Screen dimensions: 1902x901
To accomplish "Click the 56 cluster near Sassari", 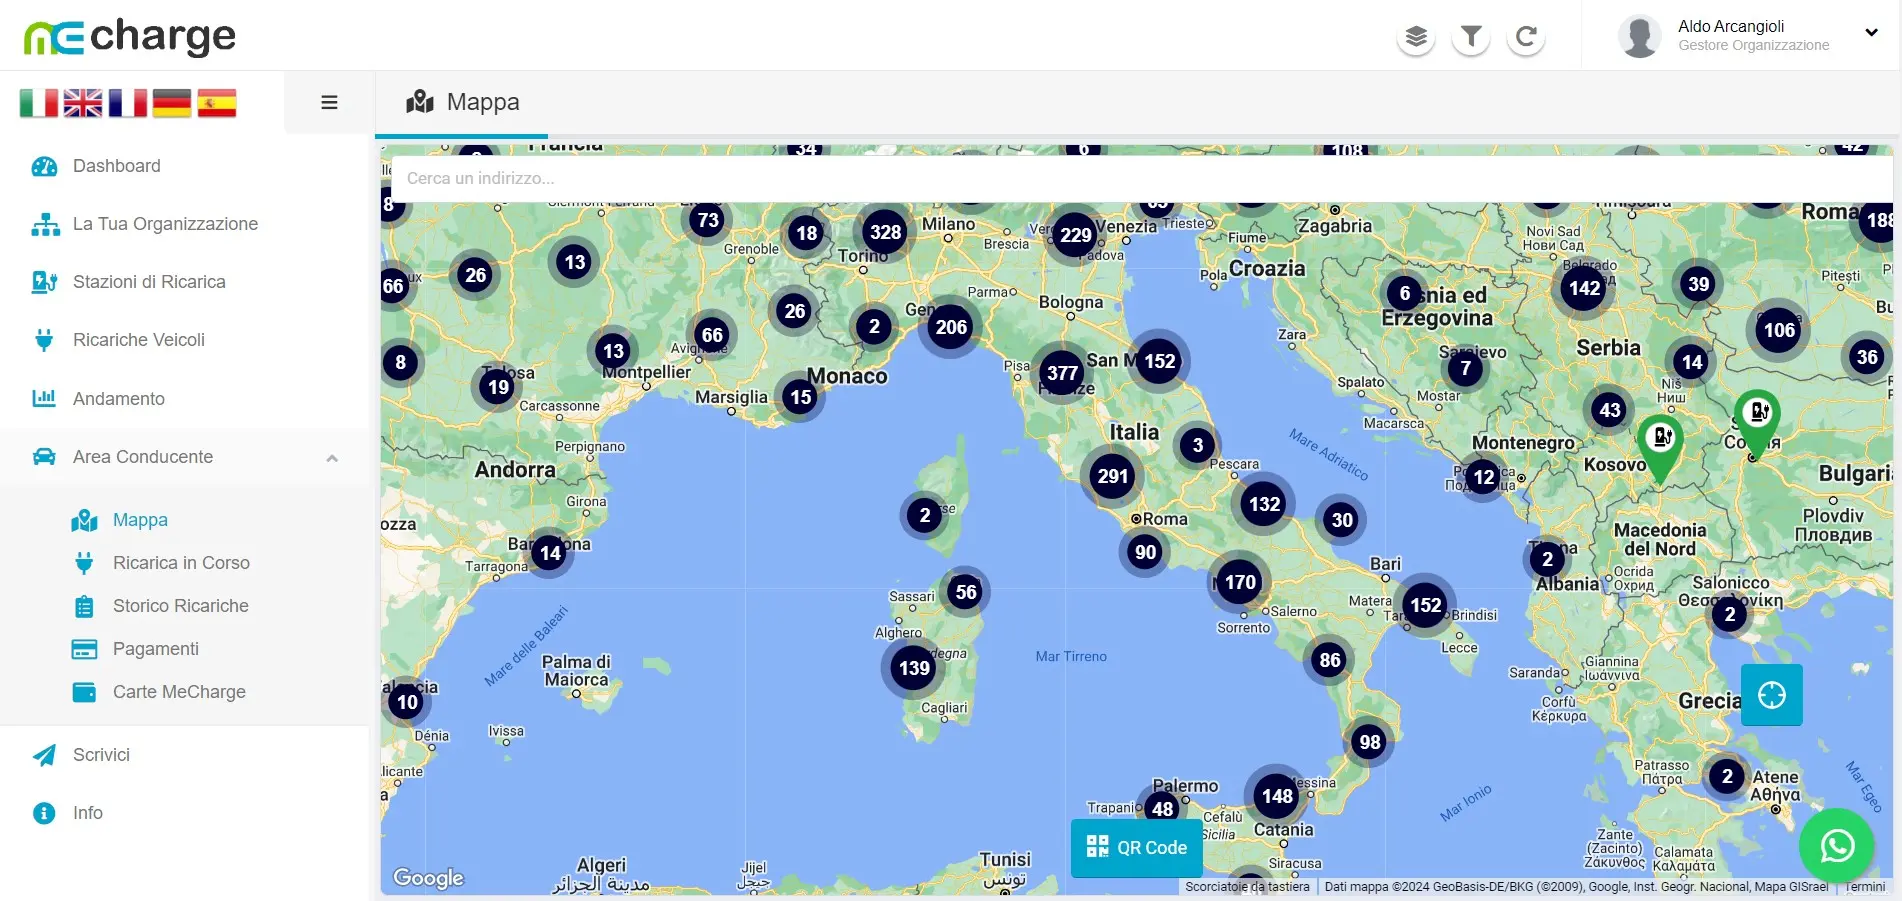I will point(965,592).
